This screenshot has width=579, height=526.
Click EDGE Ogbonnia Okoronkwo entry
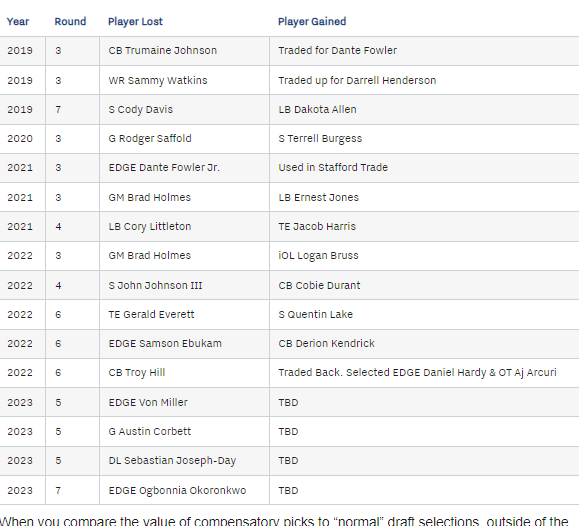point(177,491)
